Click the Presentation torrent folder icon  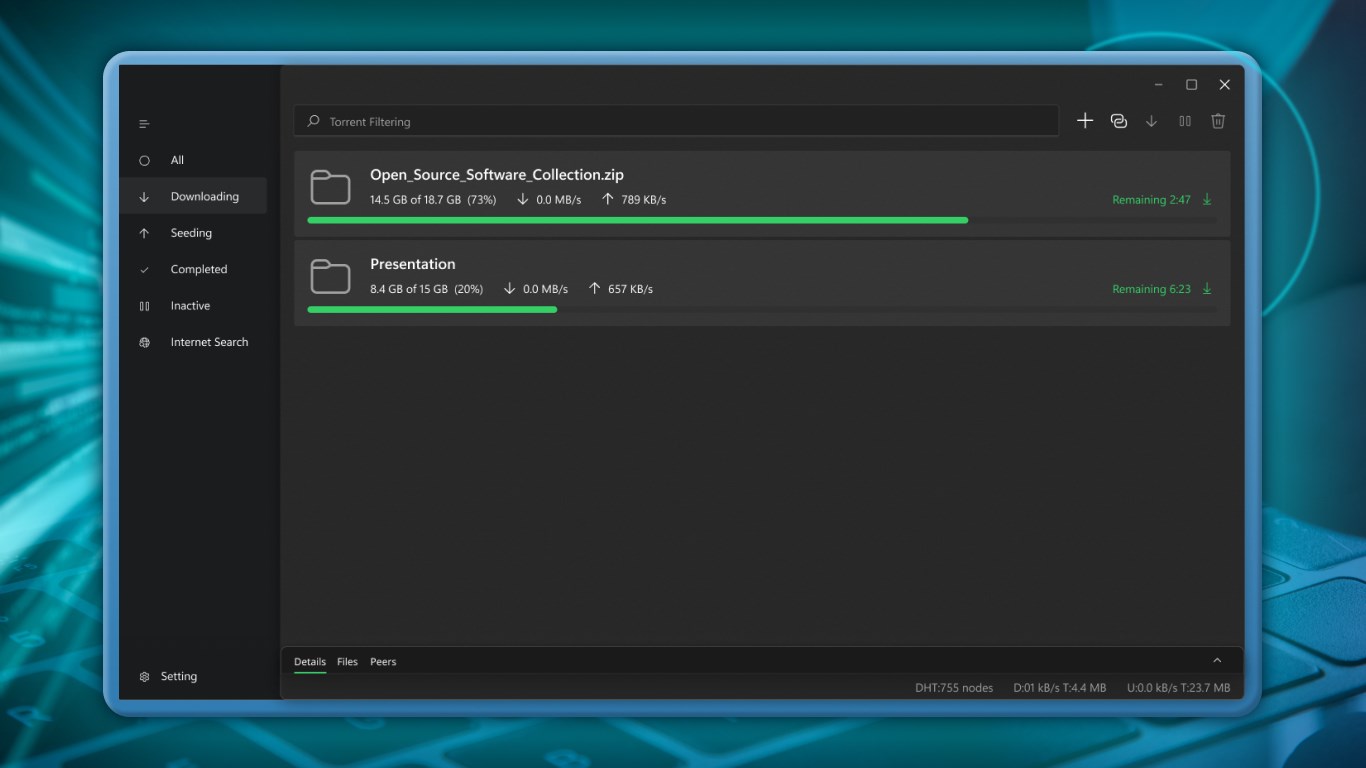coord(330,276)
